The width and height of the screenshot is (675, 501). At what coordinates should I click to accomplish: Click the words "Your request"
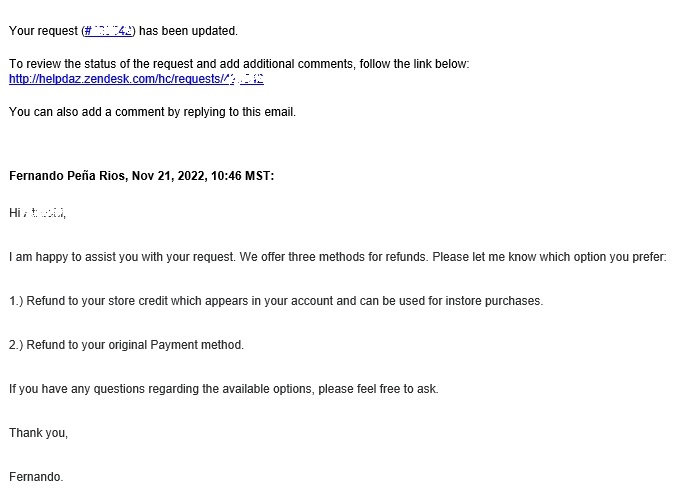tap(43, 31)
